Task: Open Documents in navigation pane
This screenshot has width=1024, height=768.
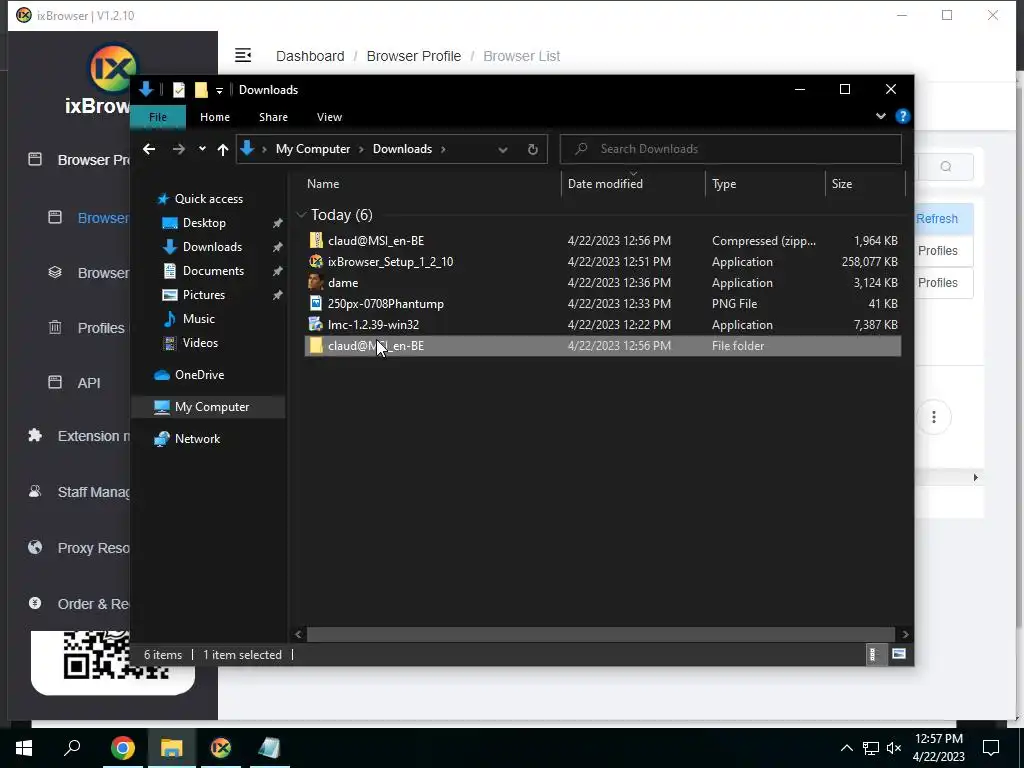Action: pos(213,270)
